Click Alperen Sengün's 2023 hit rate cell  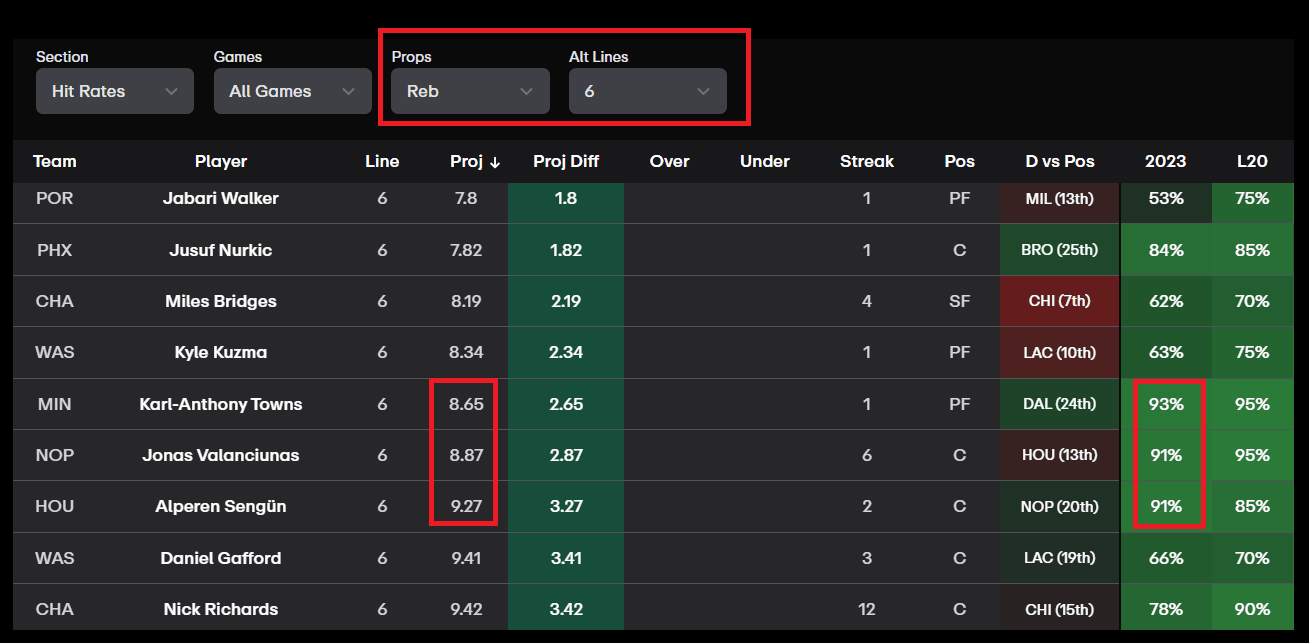coord(1166,506)
